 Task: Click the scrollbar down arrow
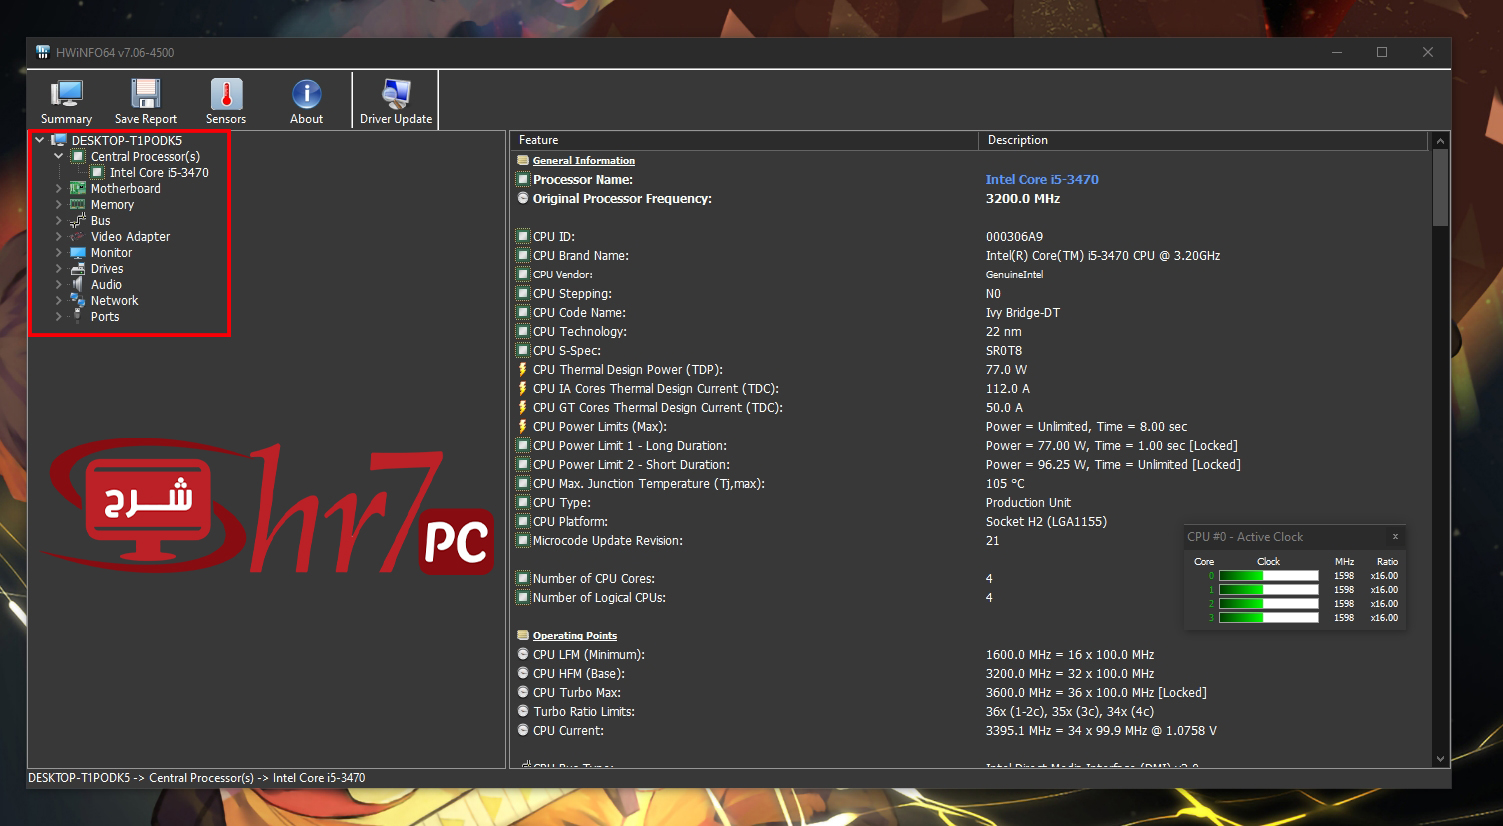coord(1440,759)
